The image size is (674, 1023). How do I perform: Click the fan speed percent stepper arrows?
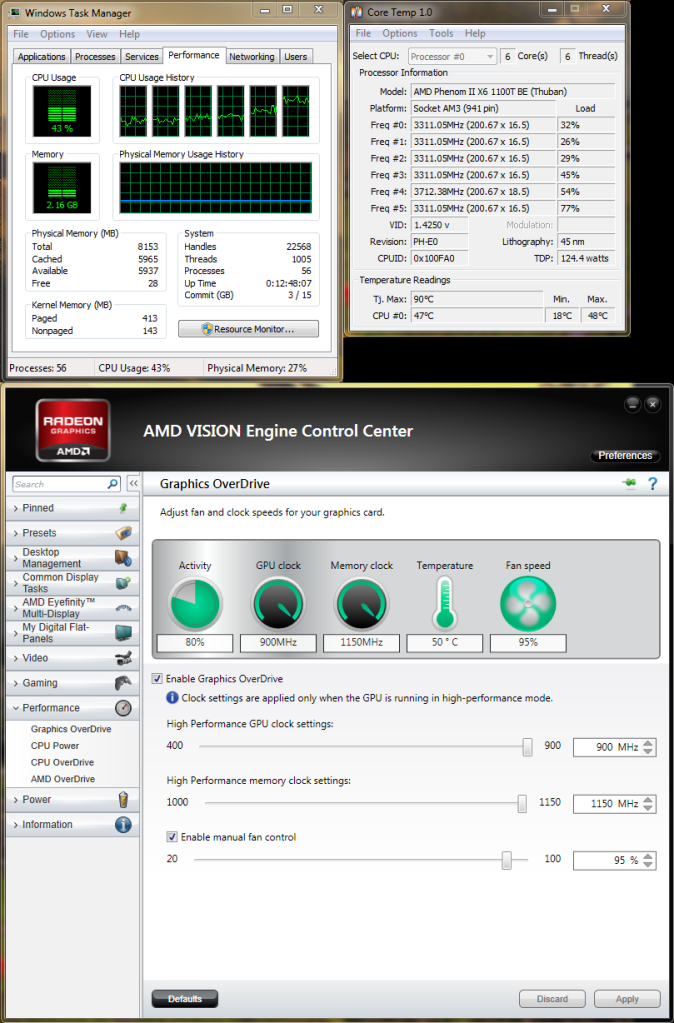click(647, 861)
